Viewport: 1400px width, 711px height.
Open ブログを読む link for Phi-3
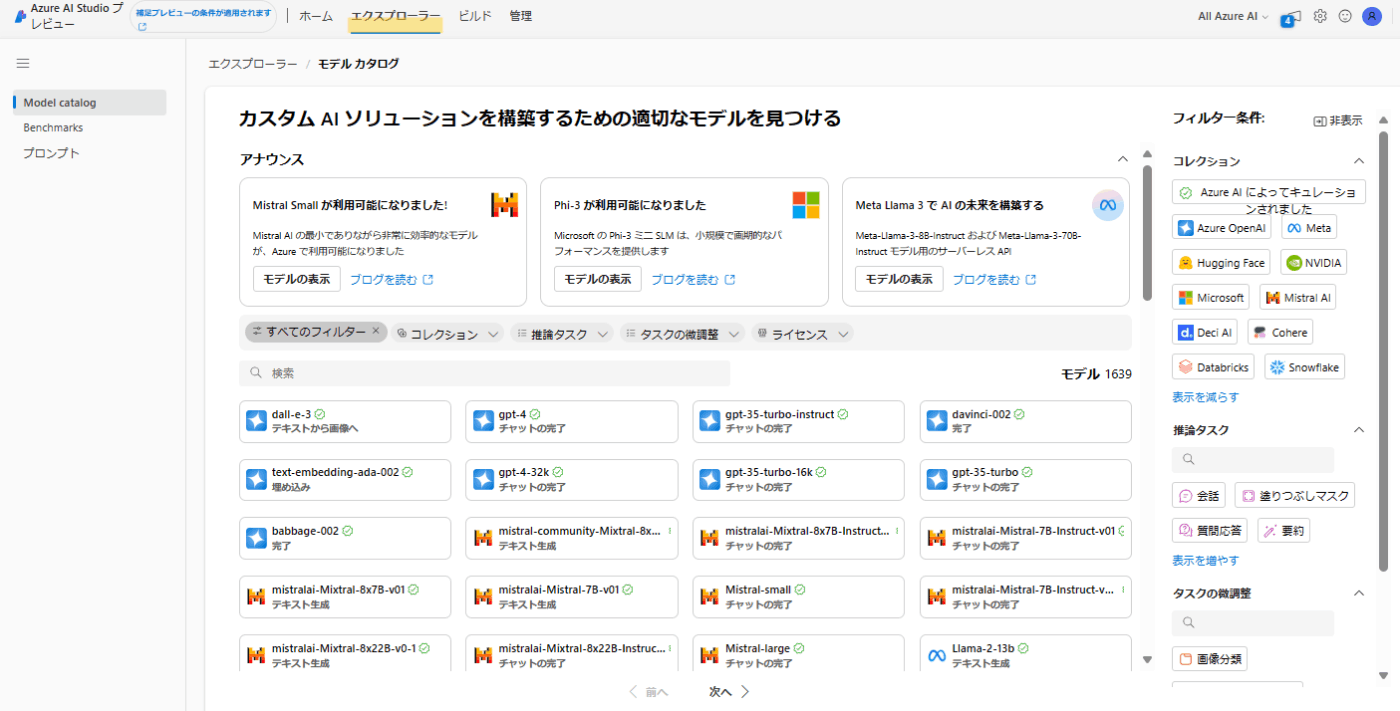(x=693, y=279)
